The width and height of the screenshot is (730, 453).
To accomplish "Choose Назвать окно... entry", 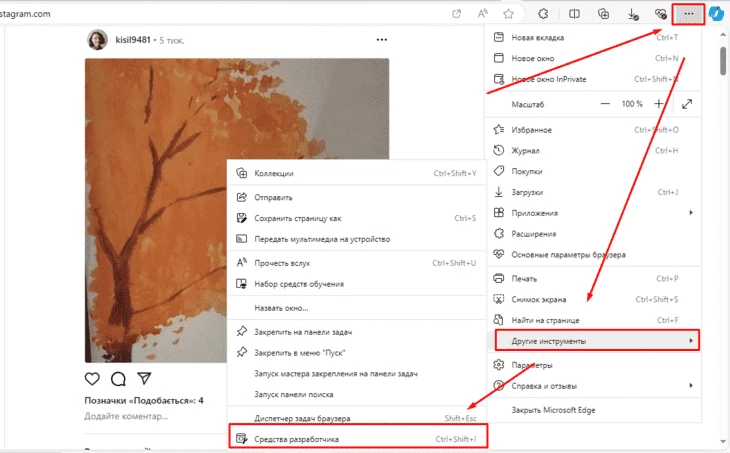I will click(x=357, y=308).
